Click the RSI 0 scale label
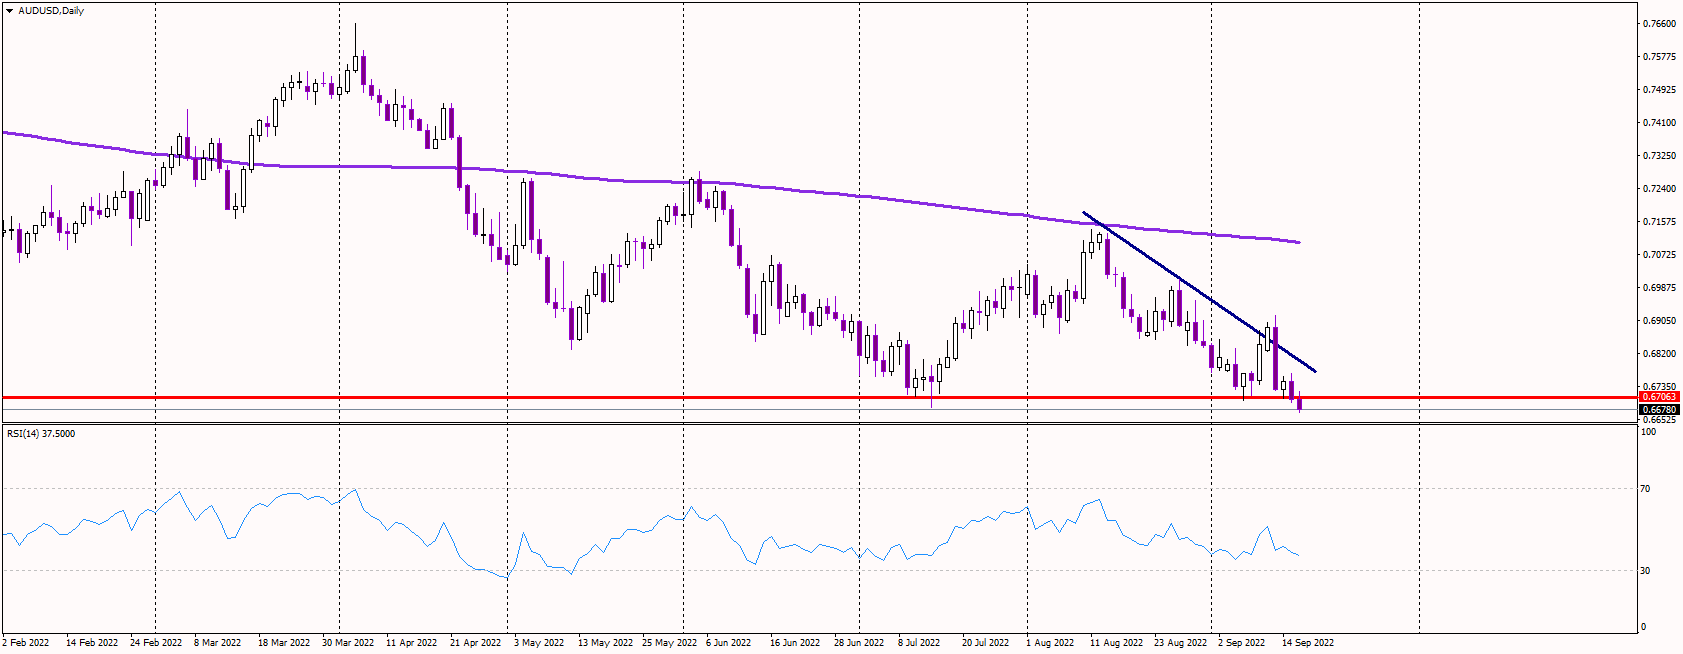1683x654 pixels. [x=1644, y=627]
